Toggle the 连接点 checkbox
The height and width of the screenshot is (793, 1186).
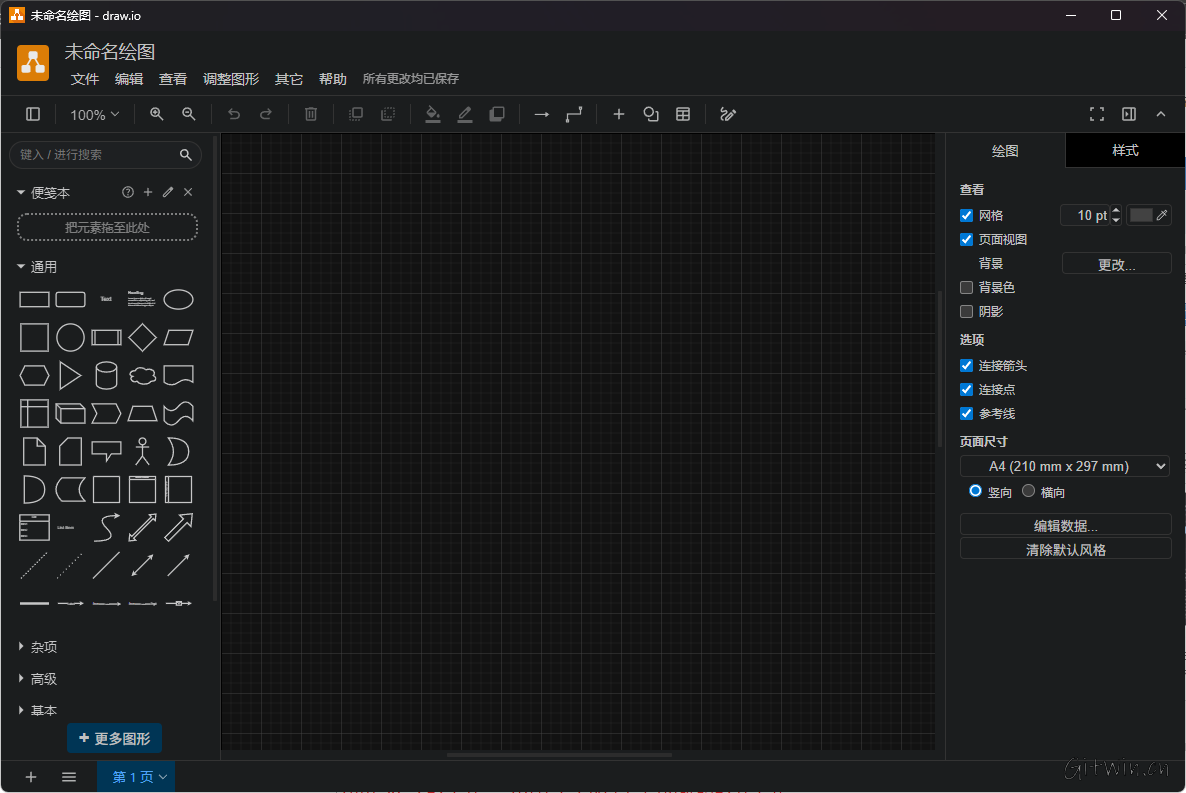click(x=967, y=390)
